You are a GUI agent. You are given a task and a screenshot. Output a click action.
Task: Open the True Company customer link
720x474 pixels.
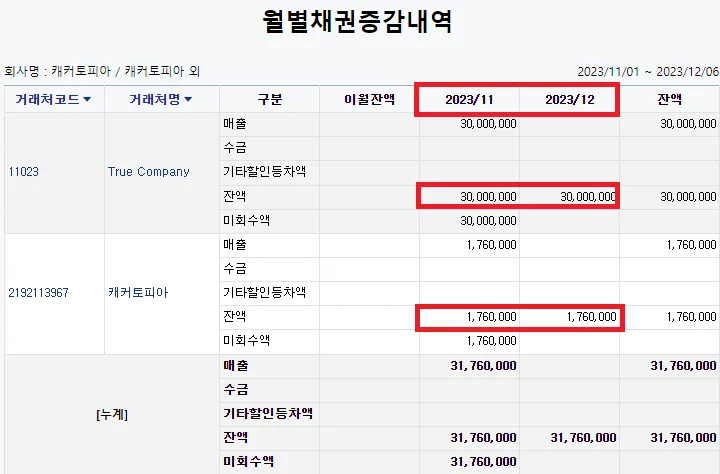click(148, 172)
